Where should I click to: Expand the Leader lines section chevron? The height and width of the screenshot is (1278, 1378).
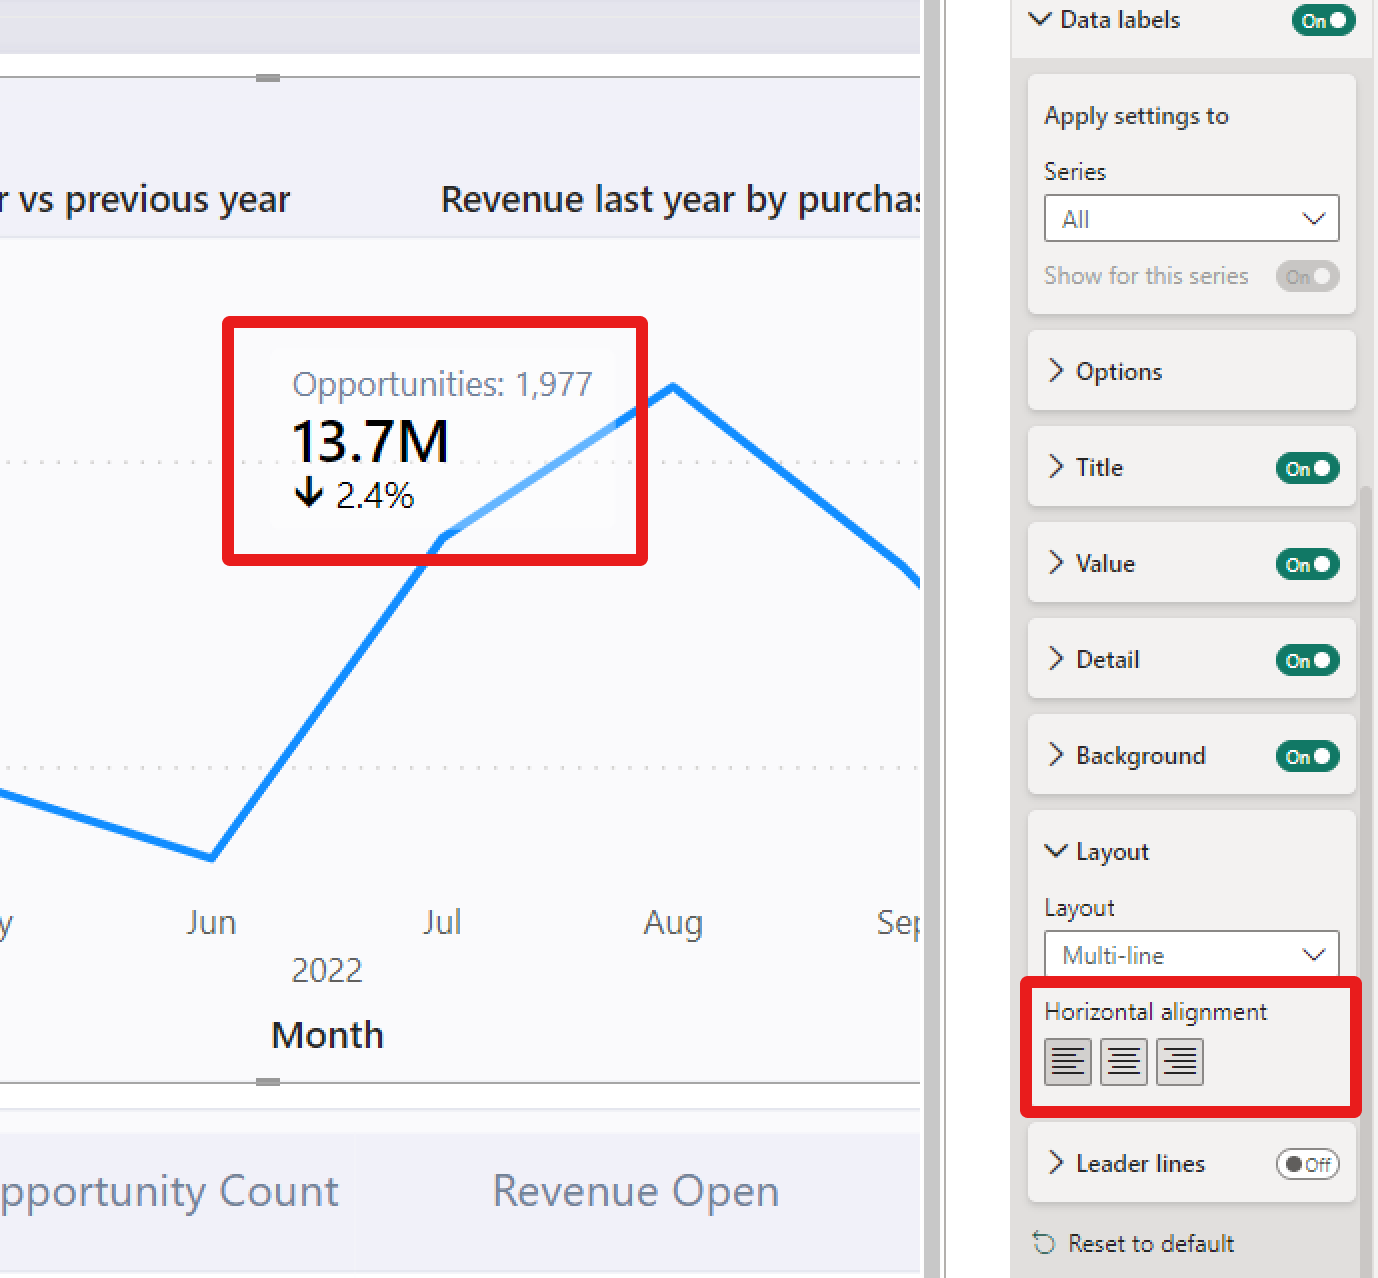(1056, 1163)
